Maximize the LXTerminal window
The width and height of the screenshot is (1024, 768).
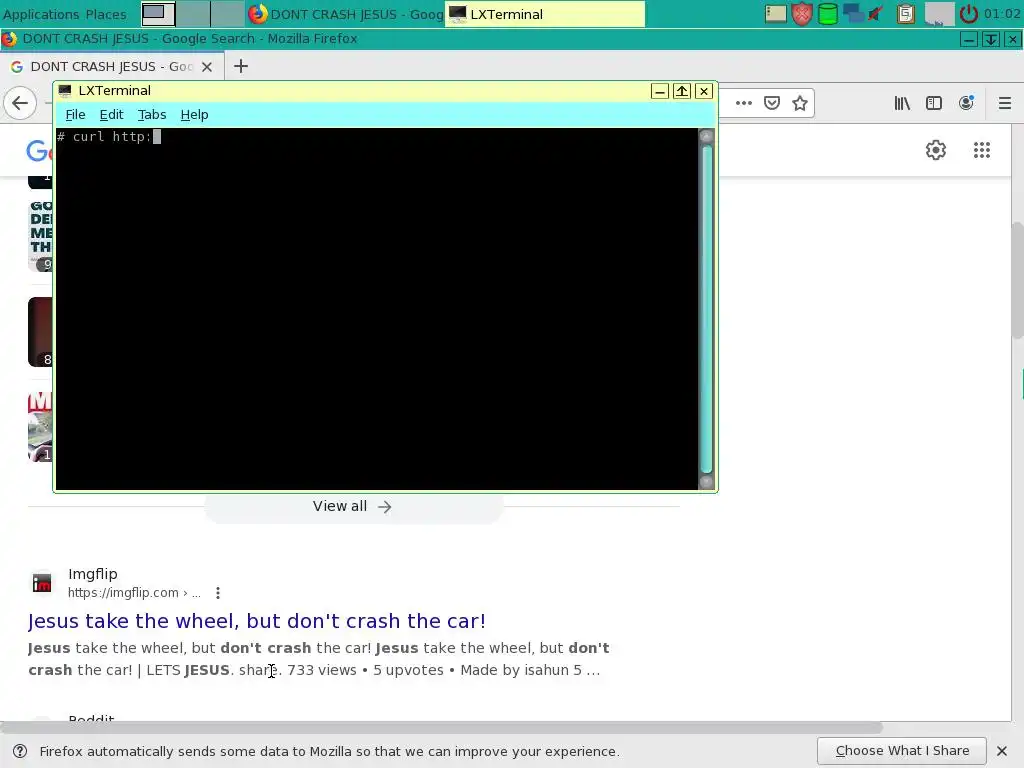(x=682, y=91)
